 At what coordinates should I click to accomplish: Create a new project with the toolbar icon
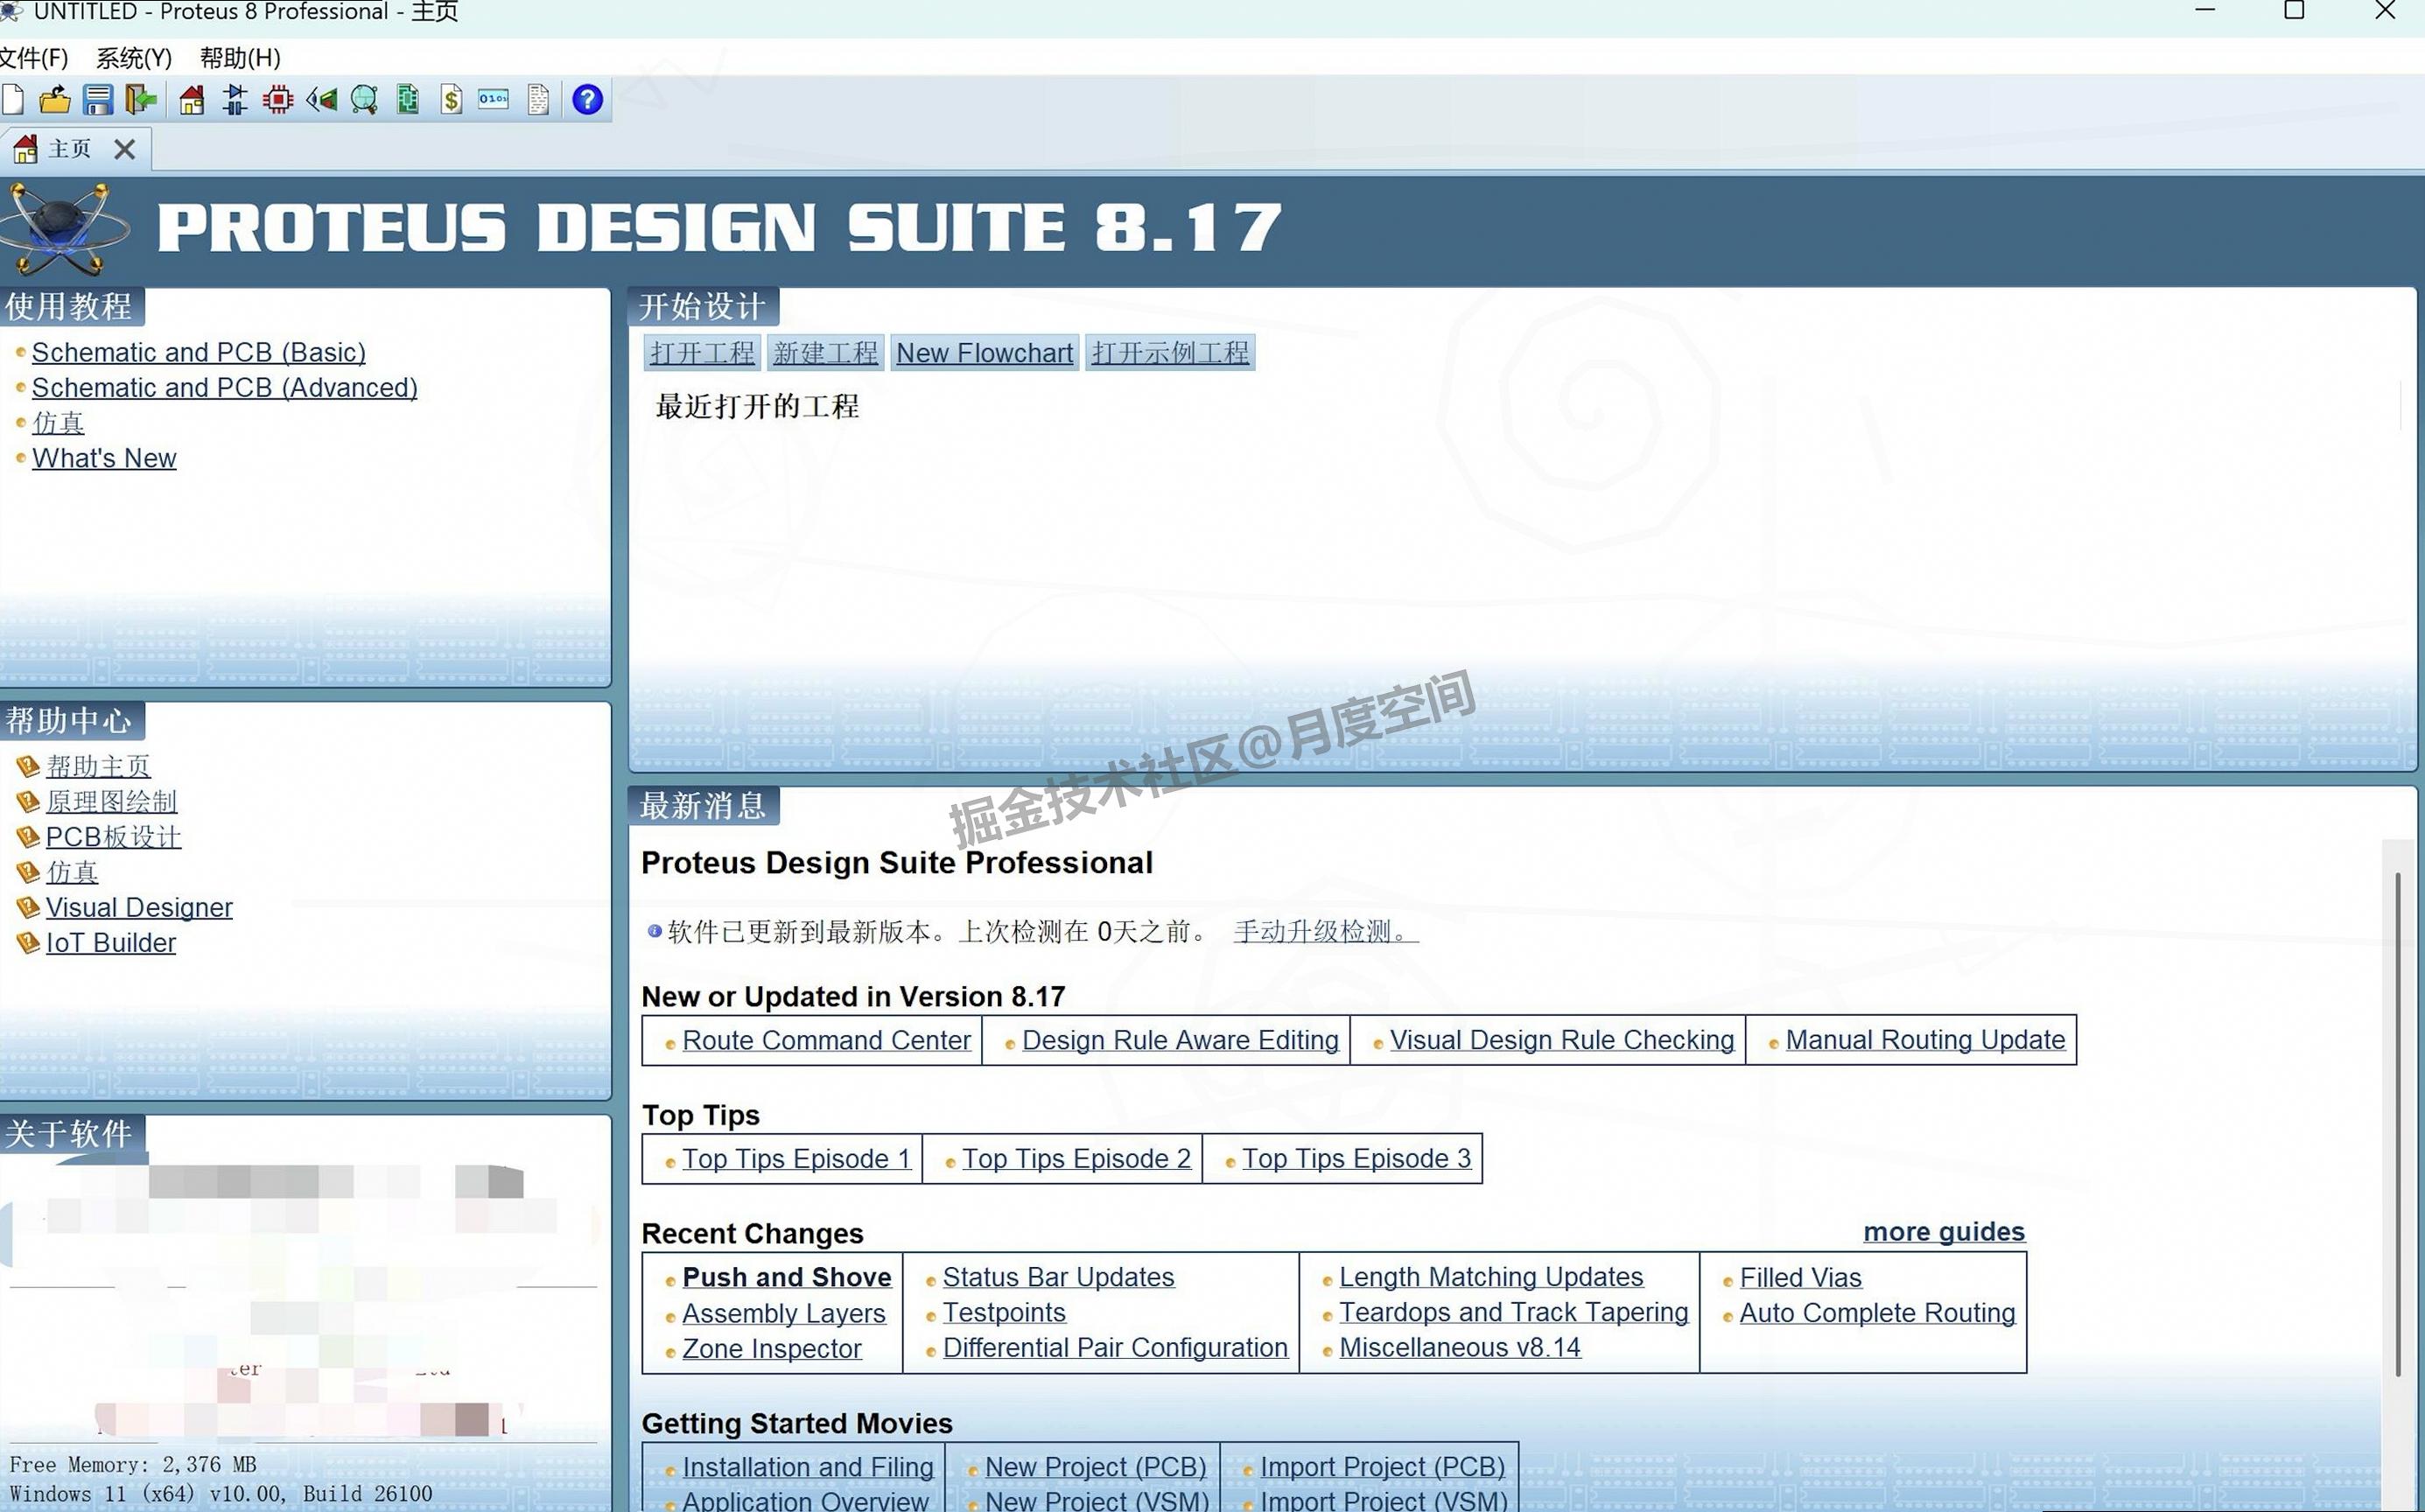click(13, 99)
